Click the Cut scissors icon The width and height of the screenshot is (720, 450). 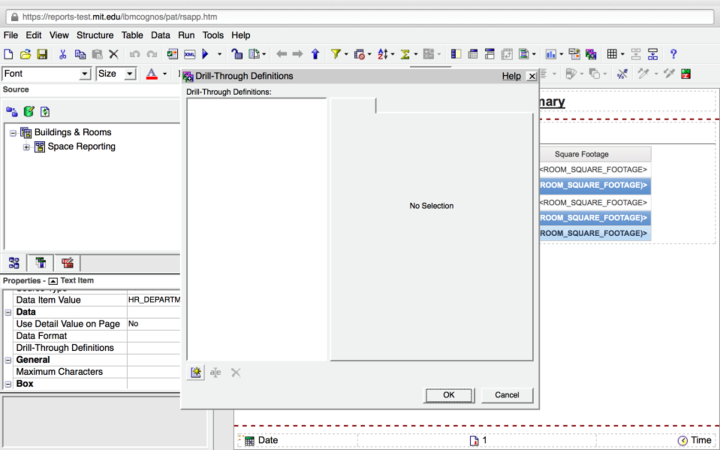point(62,54)
